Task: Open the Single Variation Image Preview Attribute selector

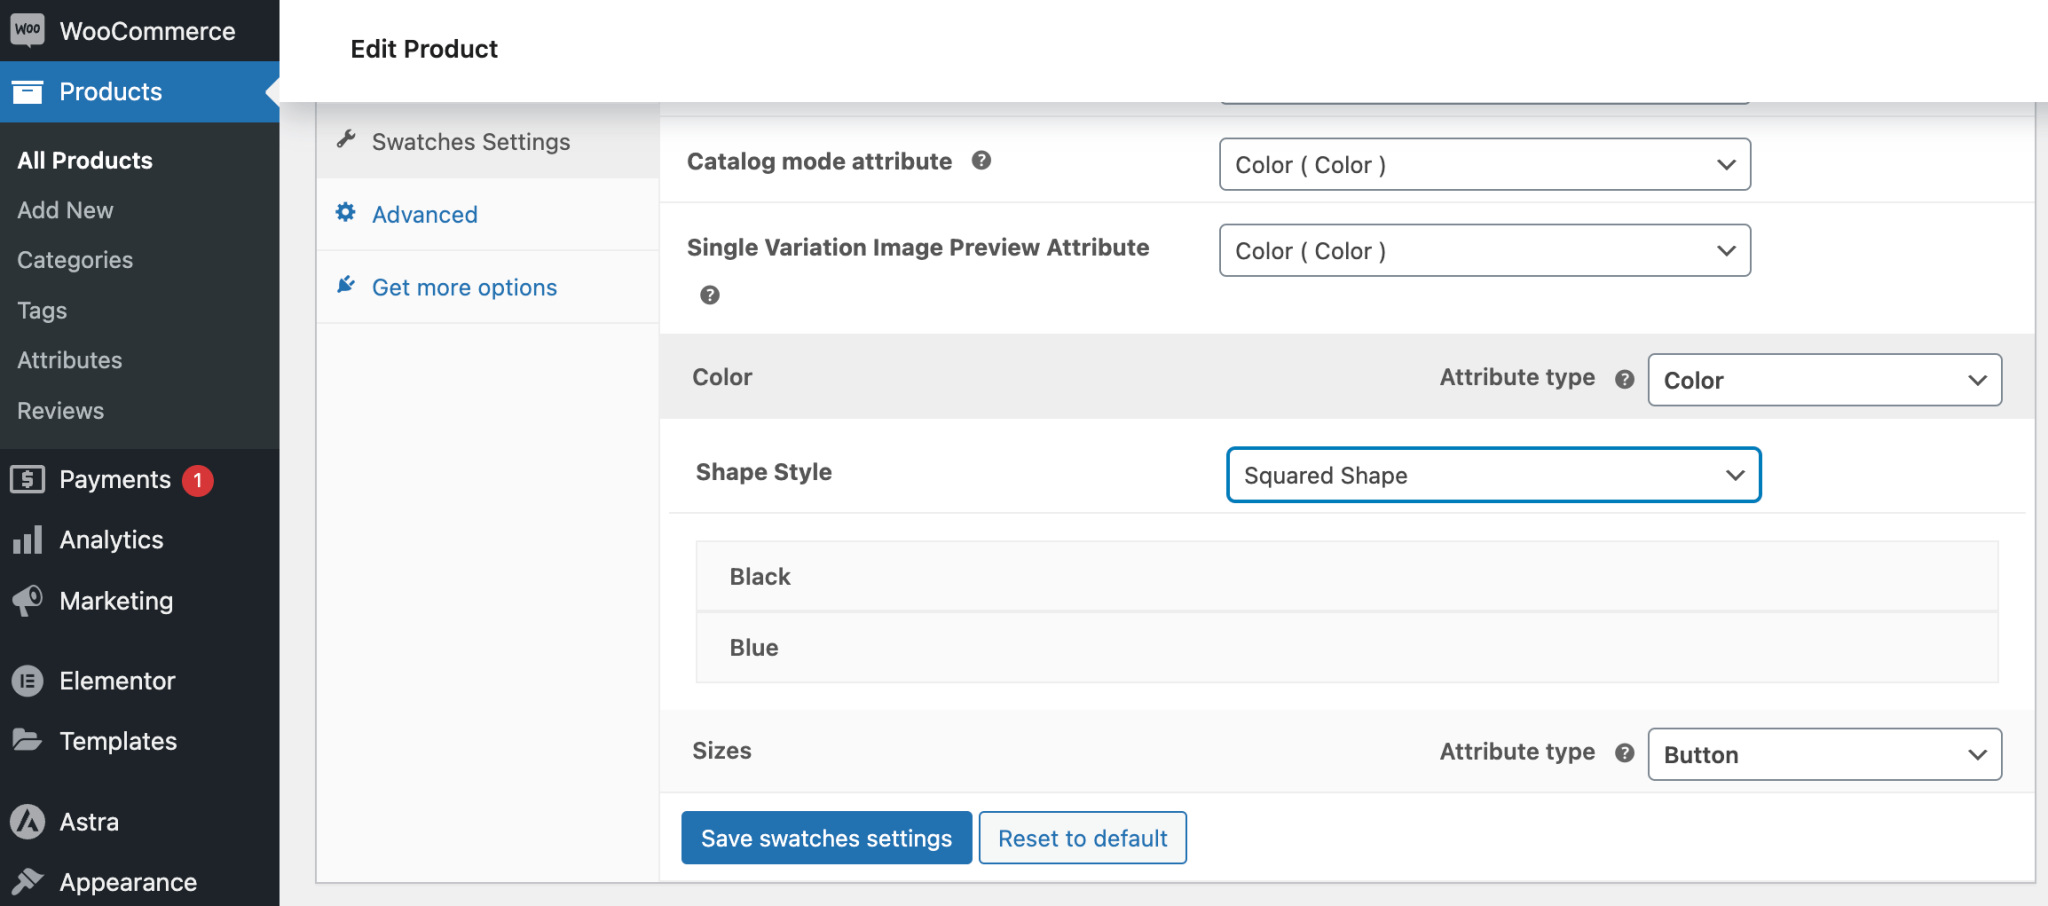Action: (1484, 250)
